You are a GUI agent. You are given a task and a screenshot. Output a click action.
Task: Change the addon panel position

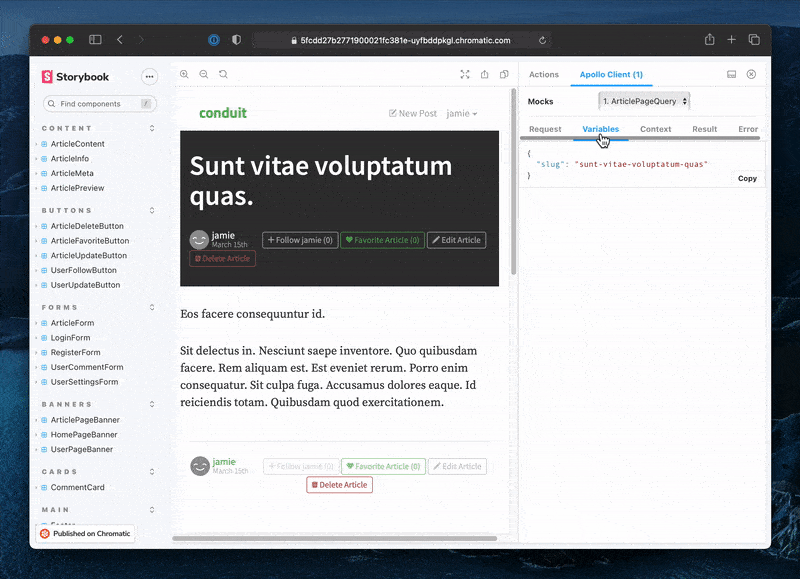pos(731,74)
